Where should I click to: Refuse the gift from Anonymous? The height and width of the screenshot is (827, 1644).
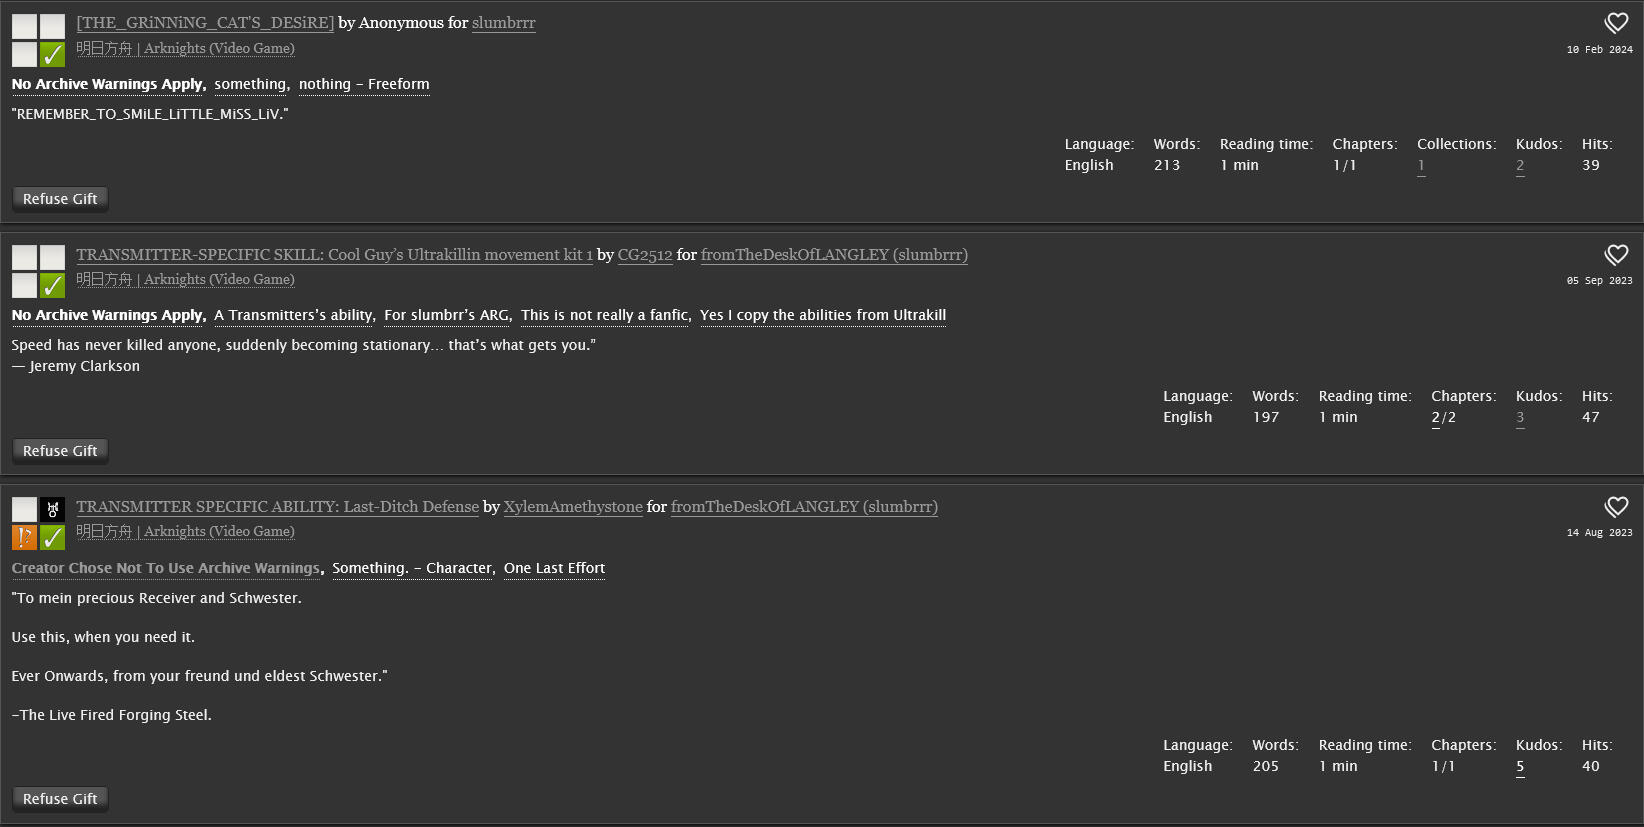pyautogui.click(x=60, y=199)
